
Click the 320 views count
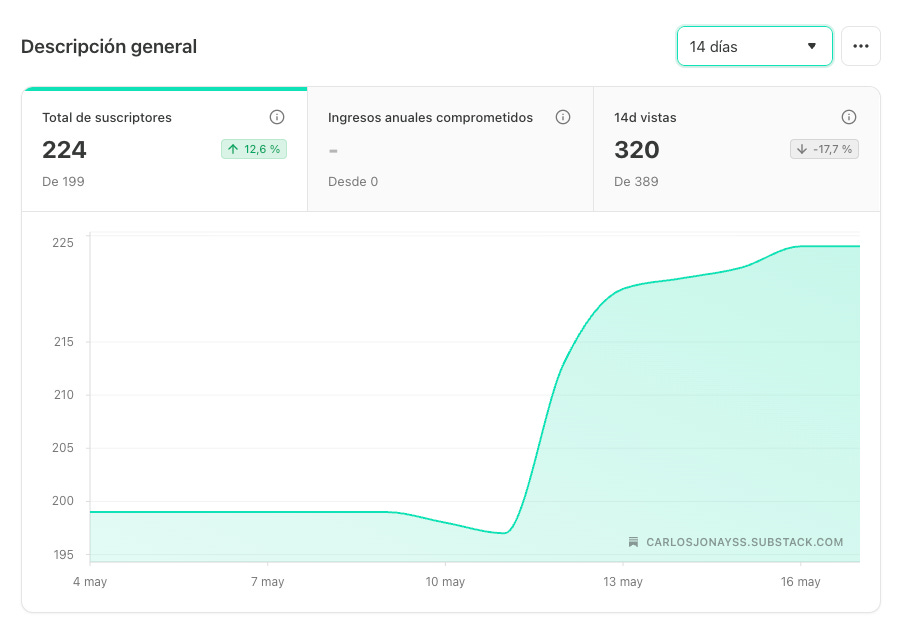pos(636,150)
